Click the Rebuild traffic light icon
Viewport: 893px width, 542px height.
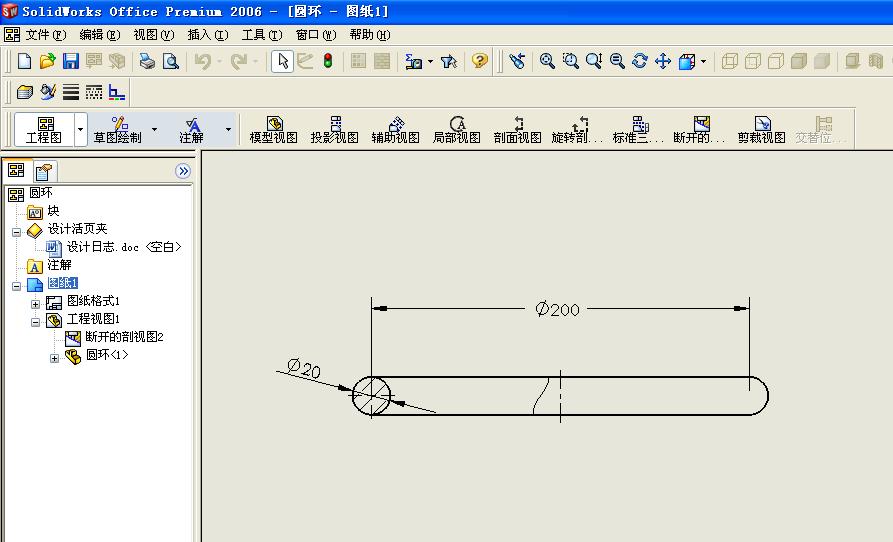[x=328, y=61]
